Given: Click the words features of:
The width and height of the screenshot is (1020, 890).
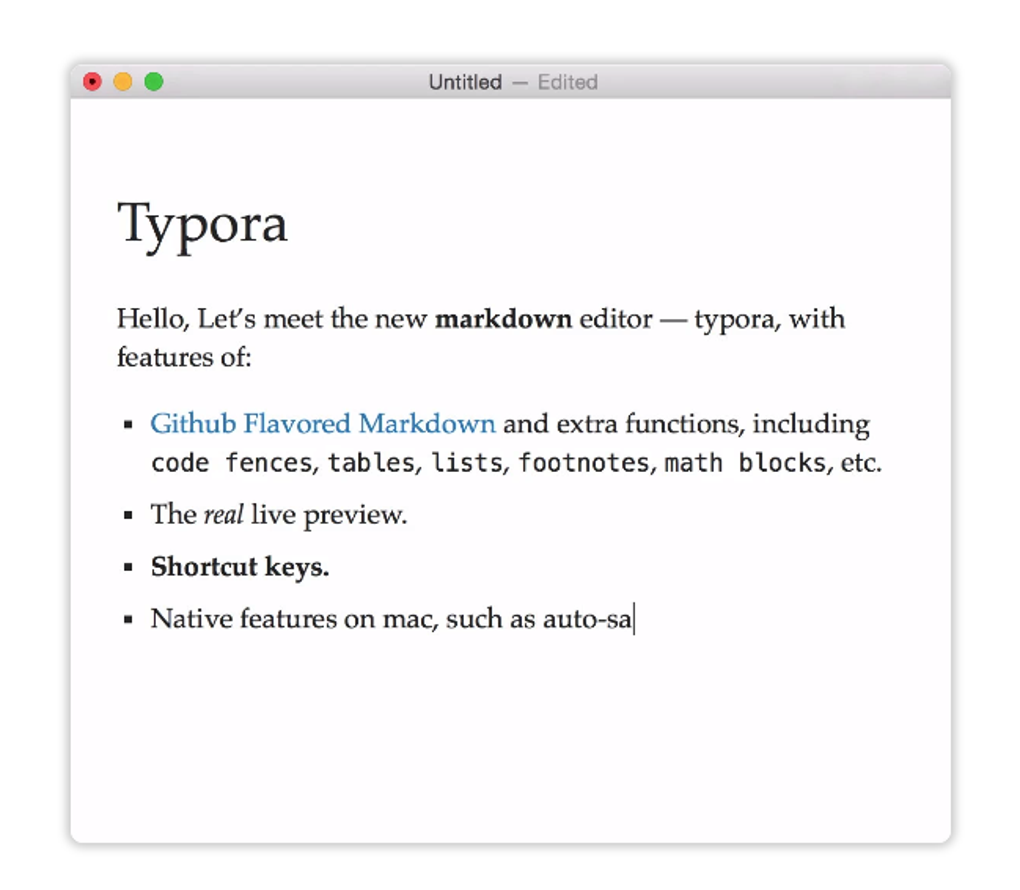Looking at the screenshot, I should pos(184,357).
